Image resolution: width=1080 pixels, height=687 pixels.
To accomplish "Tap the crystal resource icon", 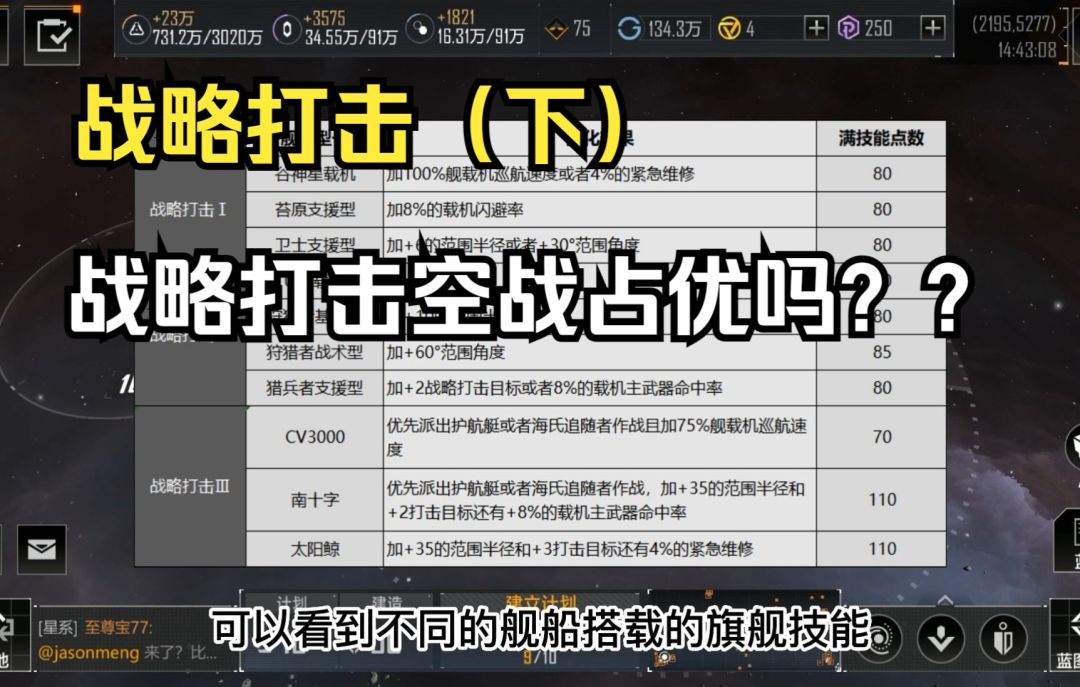I will click(x=287, y=30).
